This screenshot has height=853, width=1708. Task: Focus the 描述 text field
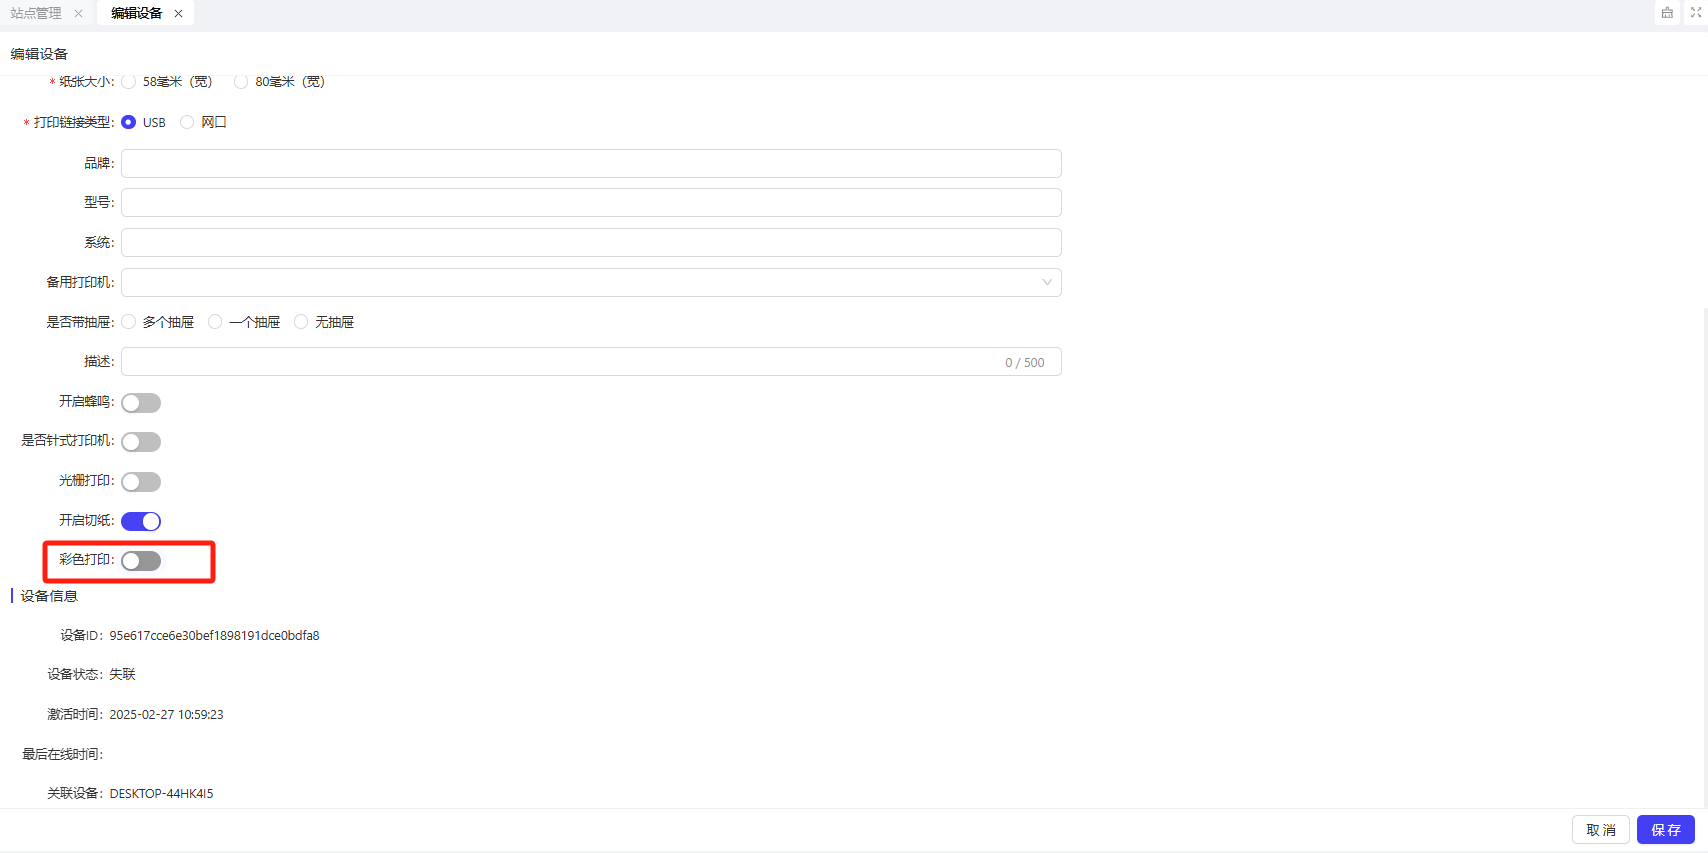pyautogui.click(x=560, y=362)
